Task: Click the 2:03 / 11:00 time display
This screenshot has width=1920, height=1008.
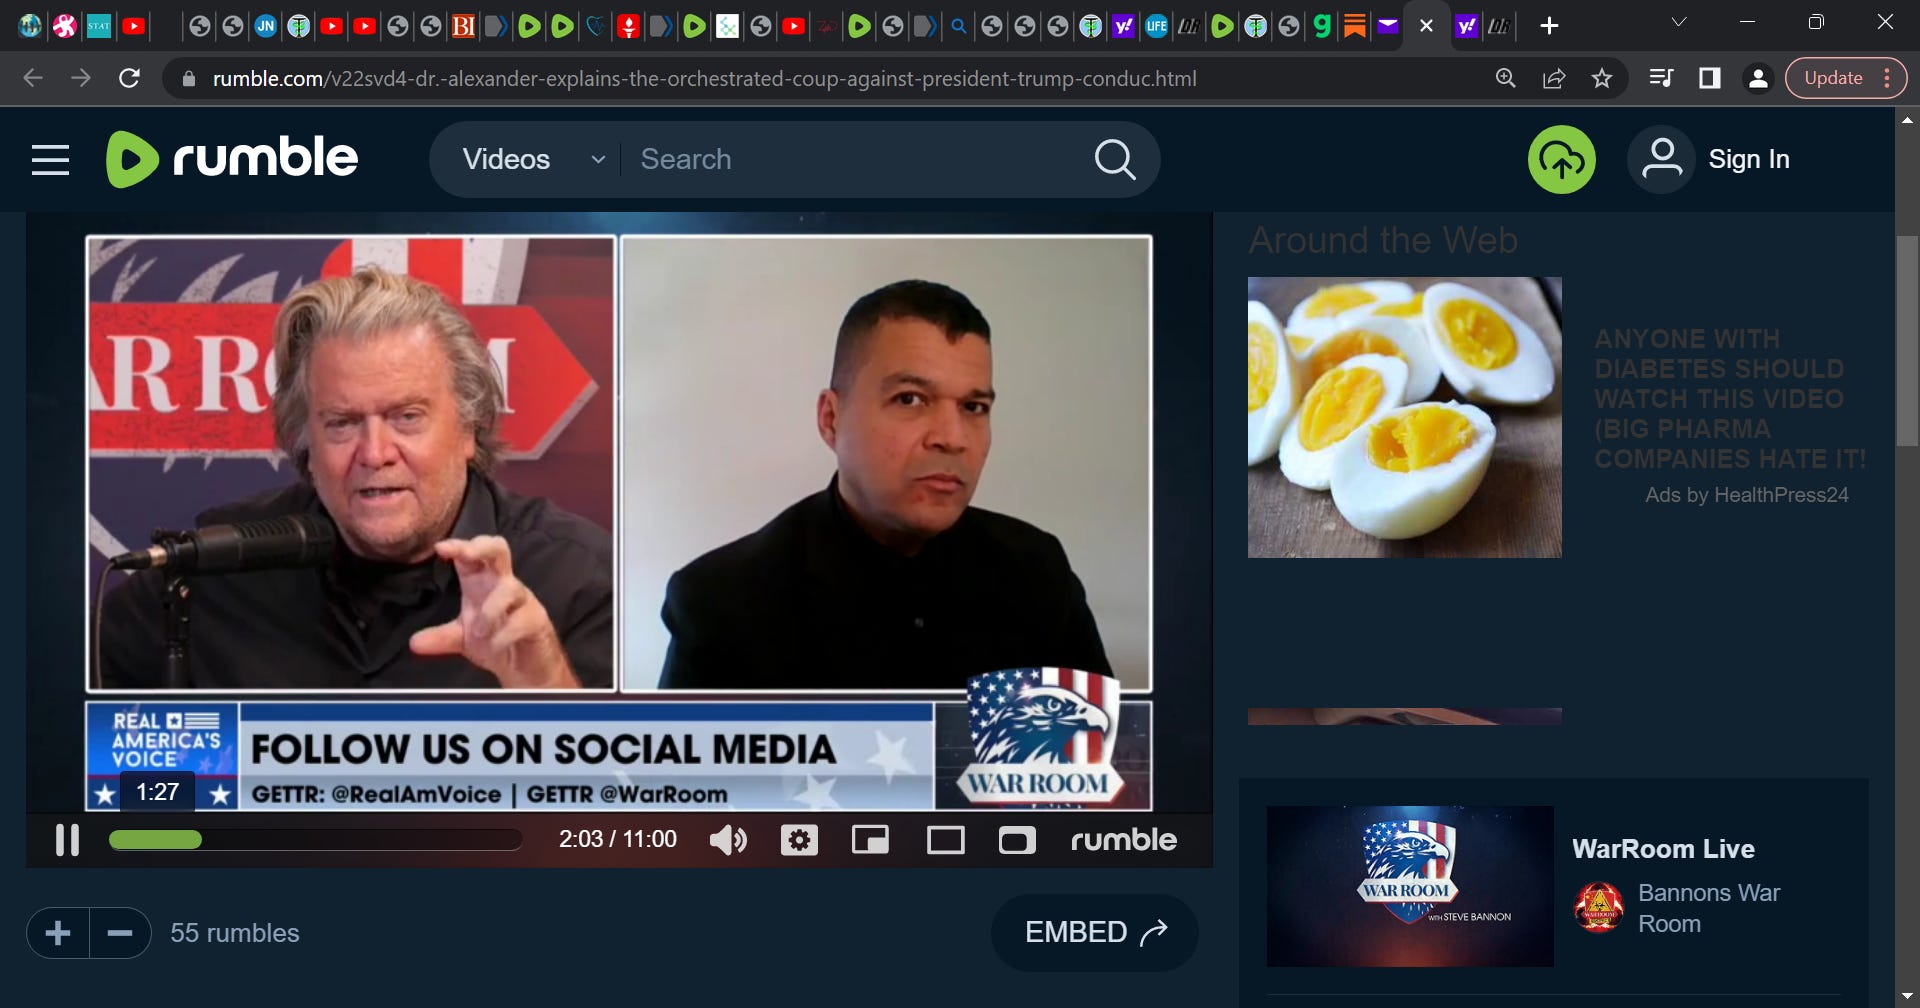Action: (617, 839)
